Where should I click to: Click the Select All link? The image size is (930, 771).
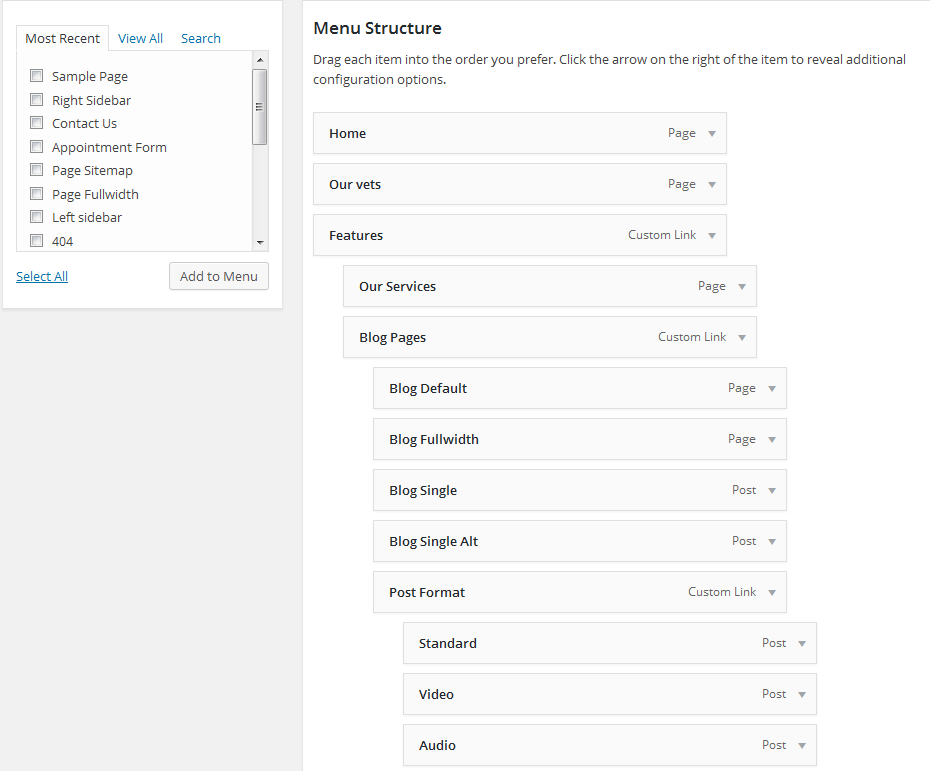(x=42, y=276)
